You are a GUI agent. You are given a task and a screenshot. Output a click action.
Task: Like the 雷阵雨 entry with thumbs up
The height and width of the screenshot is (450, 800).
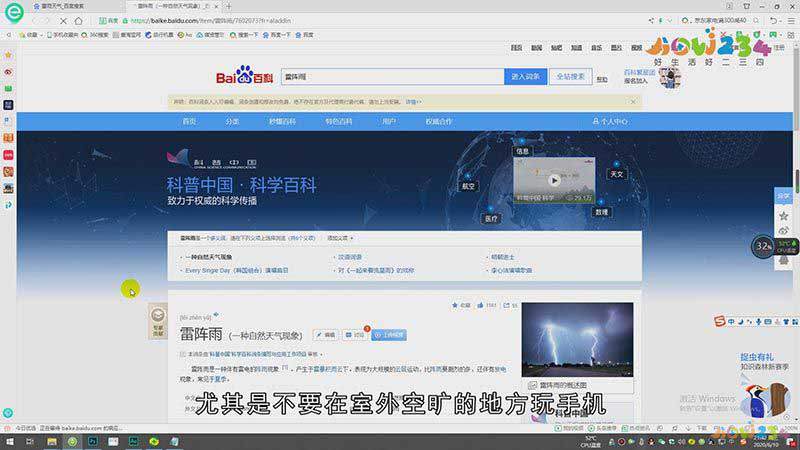[x=487, y=305]
